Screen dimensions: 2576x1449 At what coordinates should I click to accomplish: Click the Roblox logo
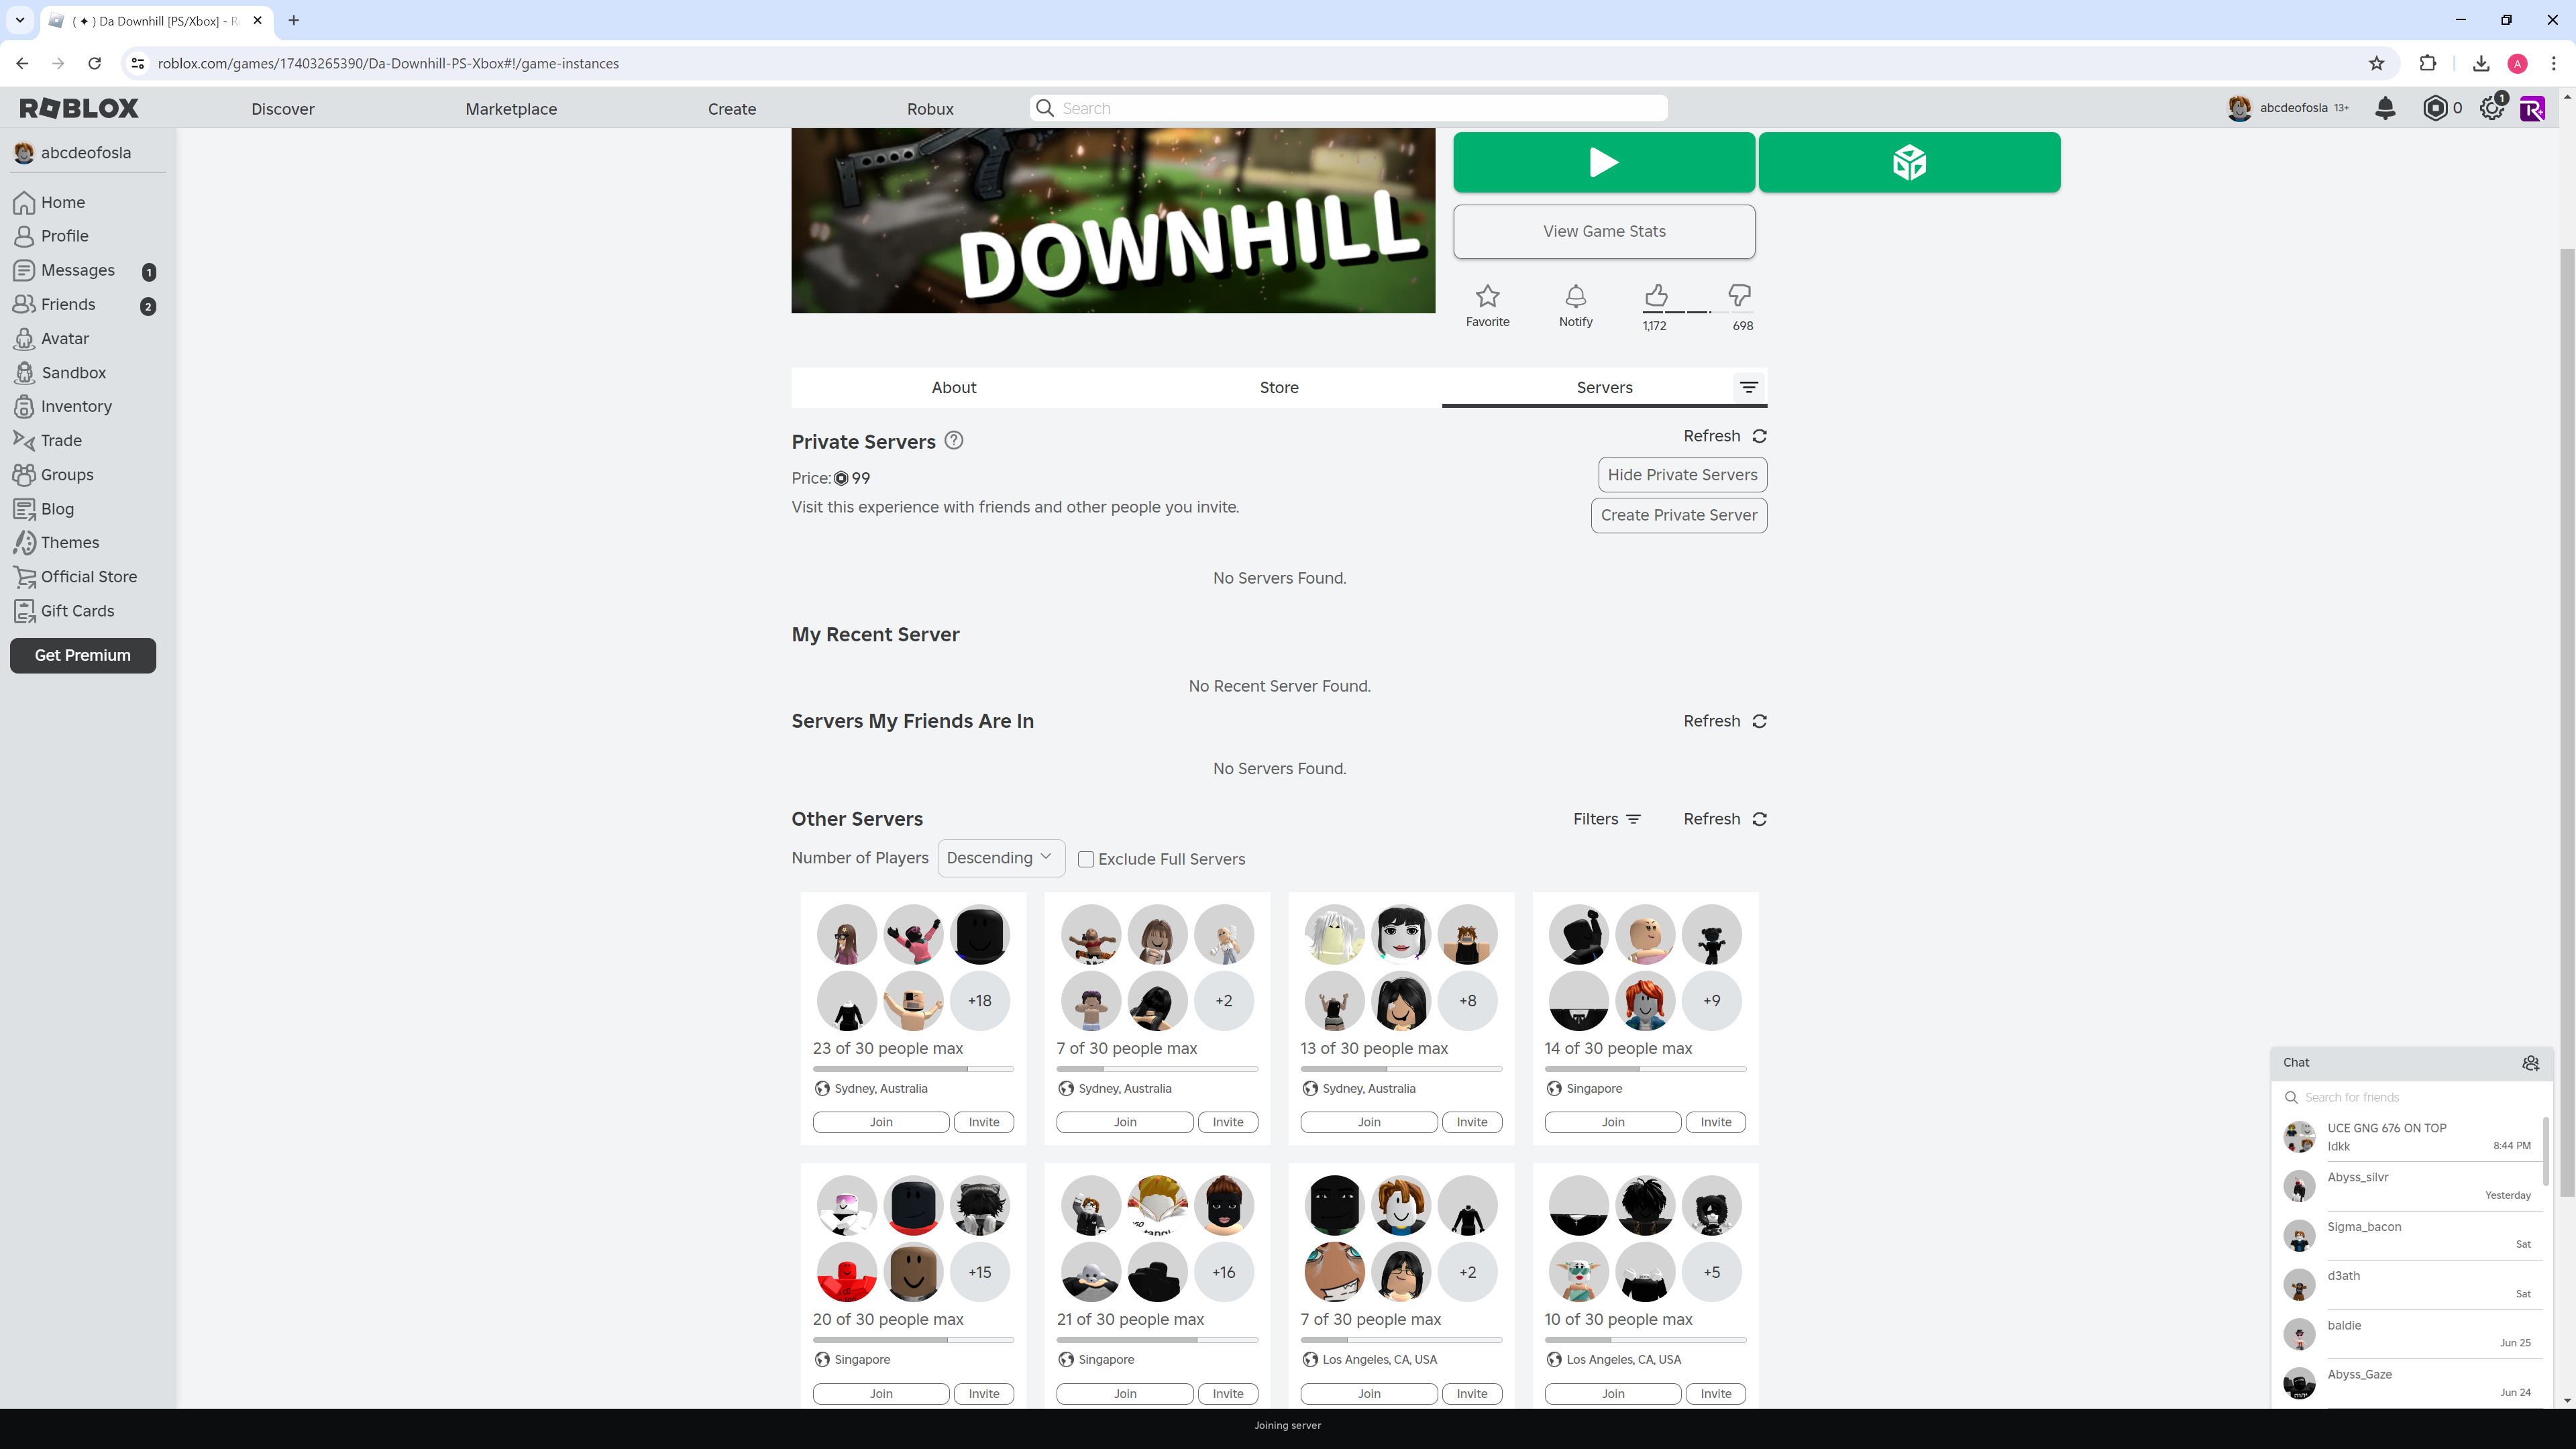click(79, 108)
